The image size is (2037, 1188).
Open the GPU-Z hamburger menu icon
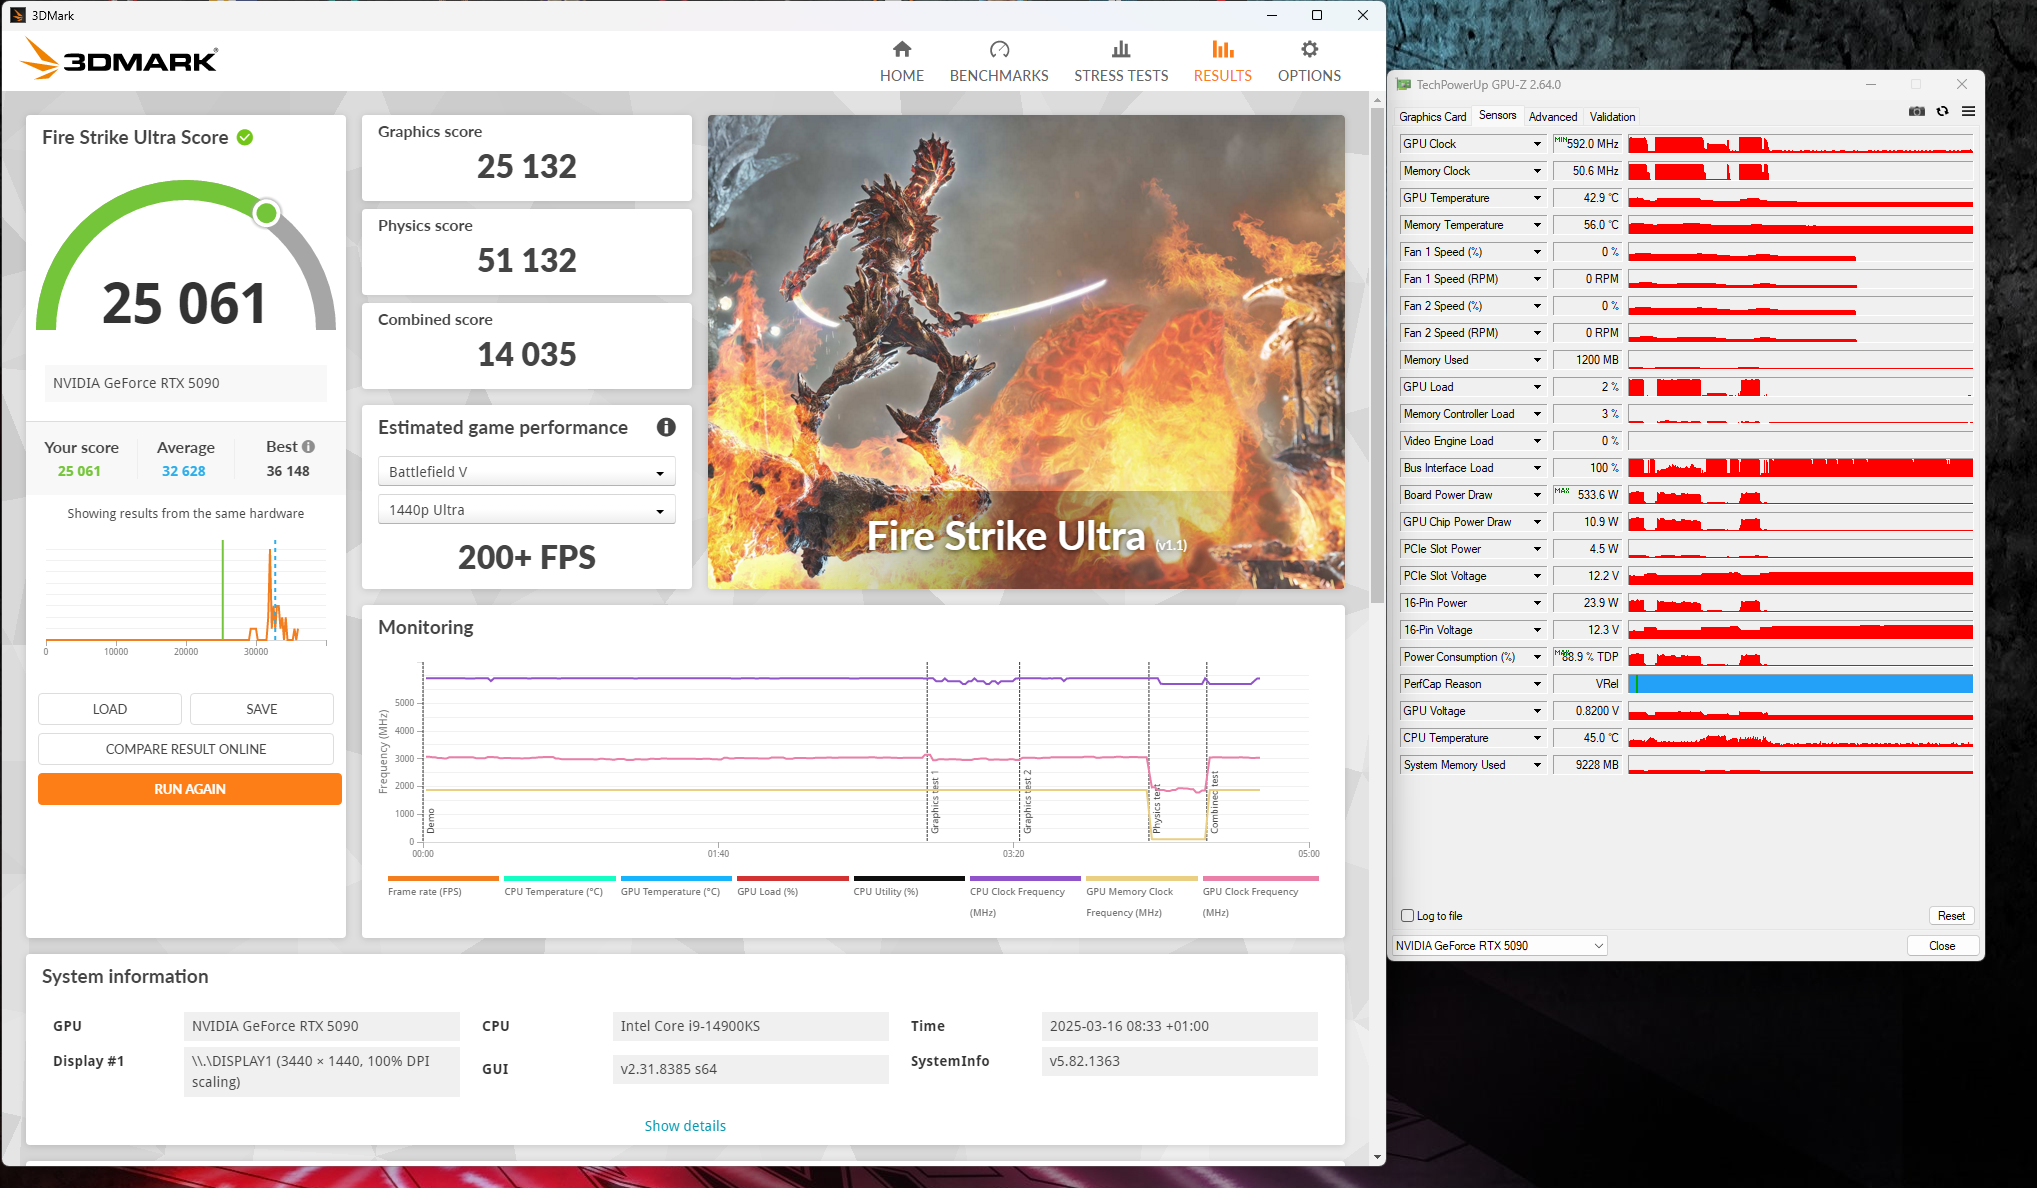pos(1969,111)
